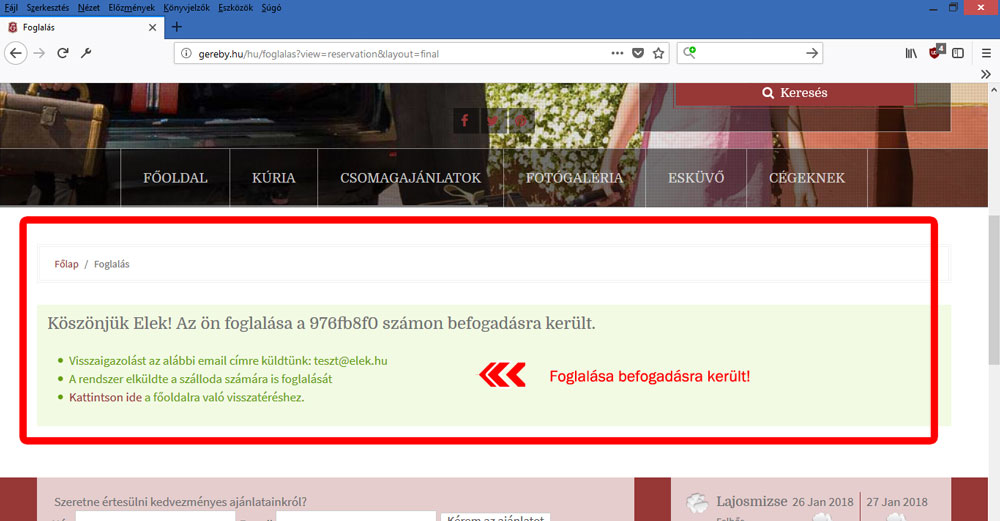
Task: Bookmark this page with the star icon
Action: (659, 53)
